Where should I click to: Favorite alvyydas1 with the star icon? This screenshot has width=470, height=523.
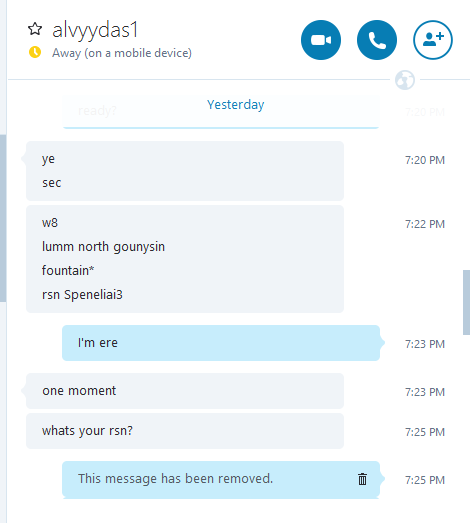coord(35,29)
